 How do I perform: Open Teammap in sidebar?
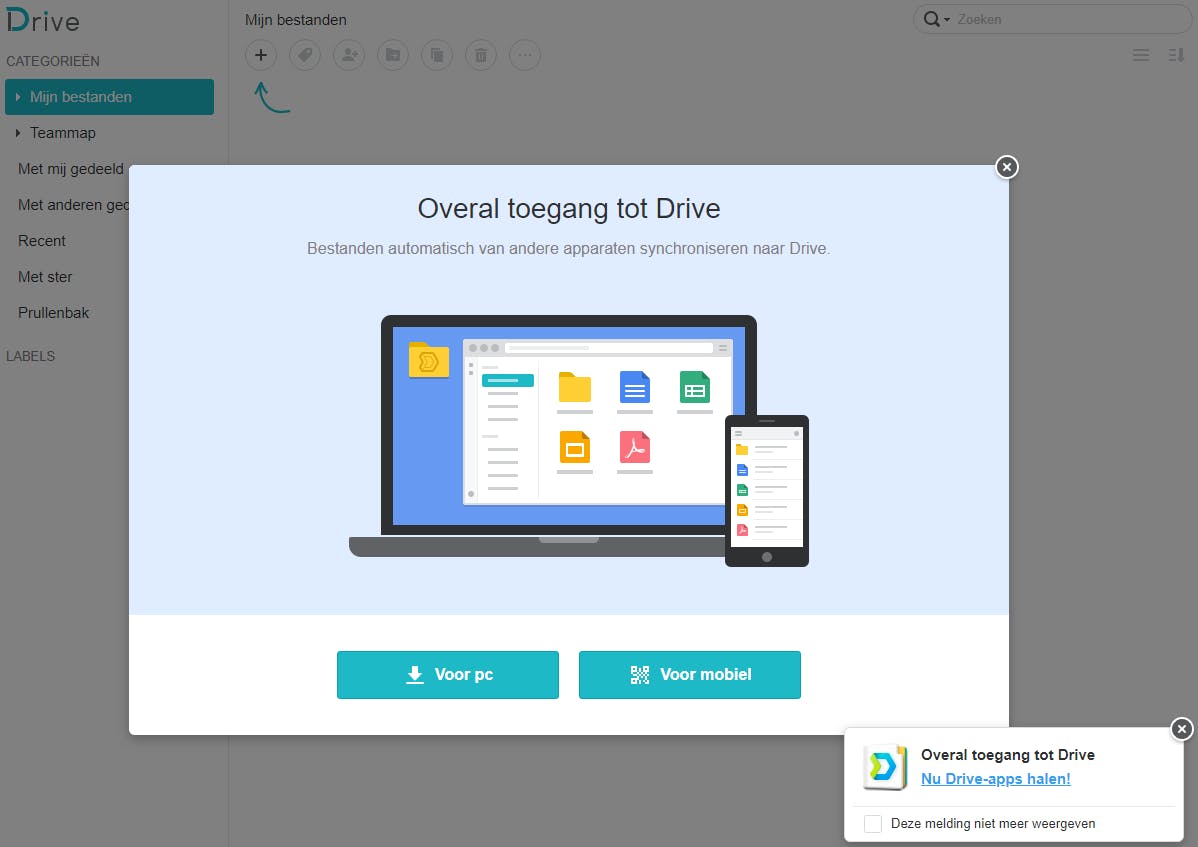(63, 133)
